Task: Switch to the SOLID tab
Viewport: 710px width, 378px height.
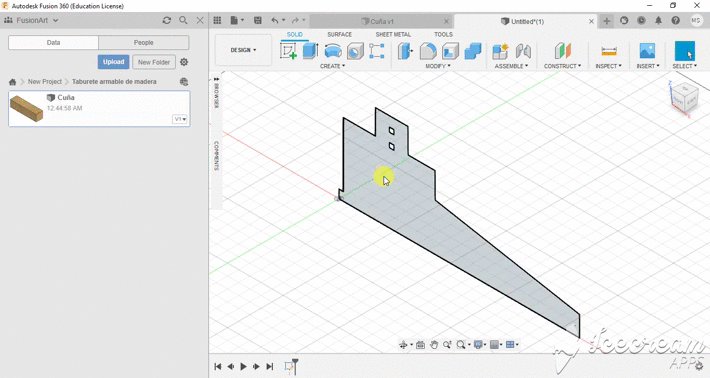Action: coord(294,34)
